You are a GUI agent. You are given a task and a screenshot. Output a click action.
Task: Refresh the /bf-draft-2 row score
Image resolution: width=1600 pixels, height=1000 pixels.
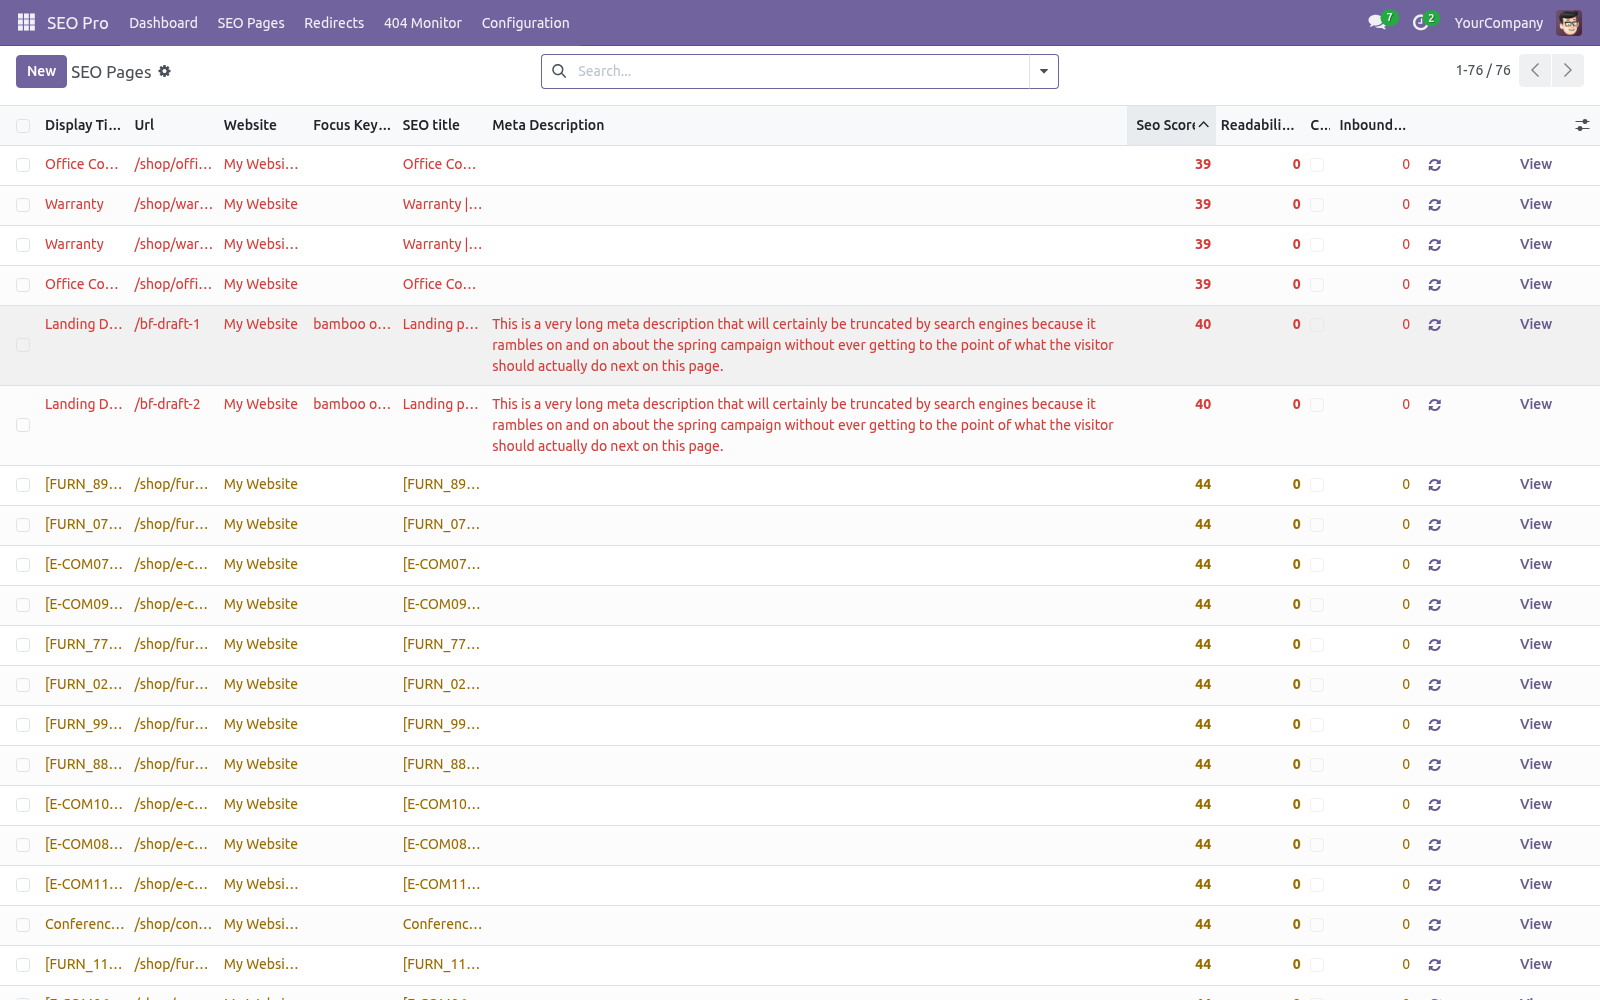[1434, 405]
